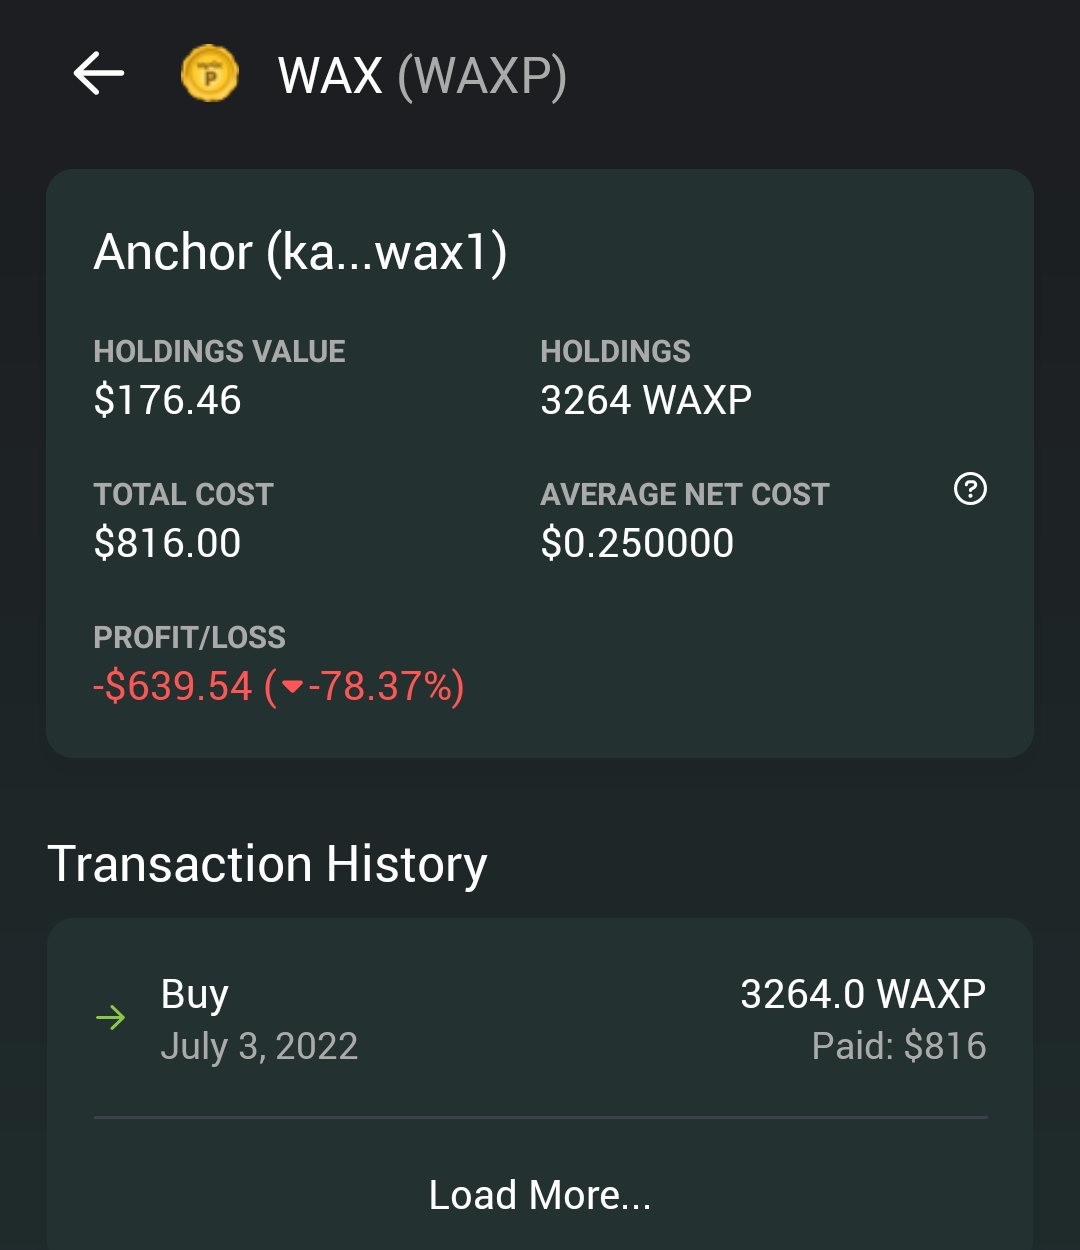Screen dimensions: 1080x1250
Task: Tap the AVERAGE NET COST label
Action: coord(685,494)
